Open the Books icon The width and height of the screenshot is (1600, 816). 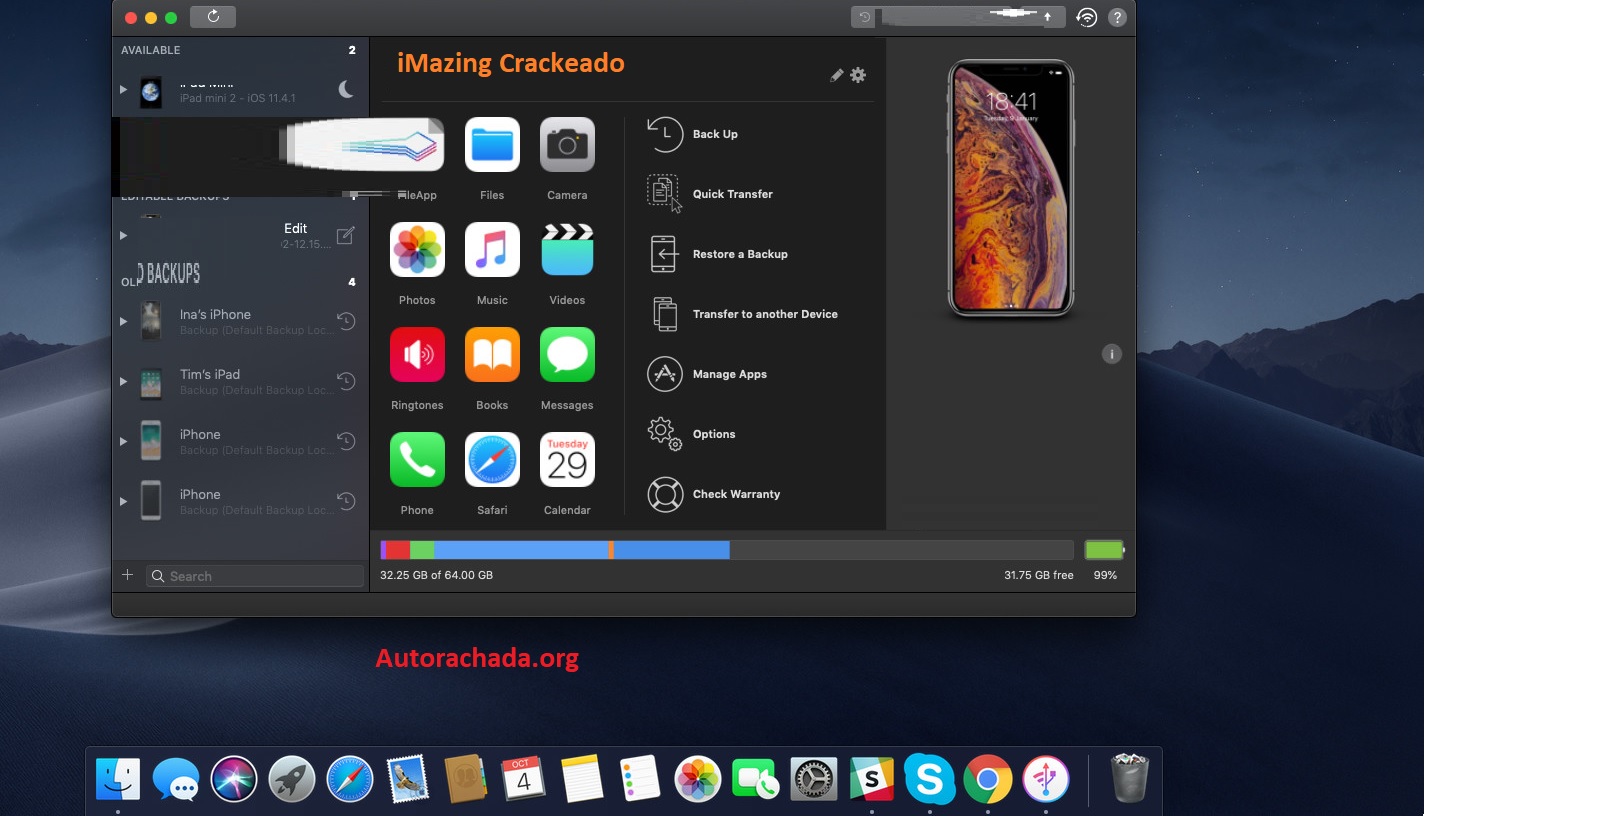click(x=492, y=355)
